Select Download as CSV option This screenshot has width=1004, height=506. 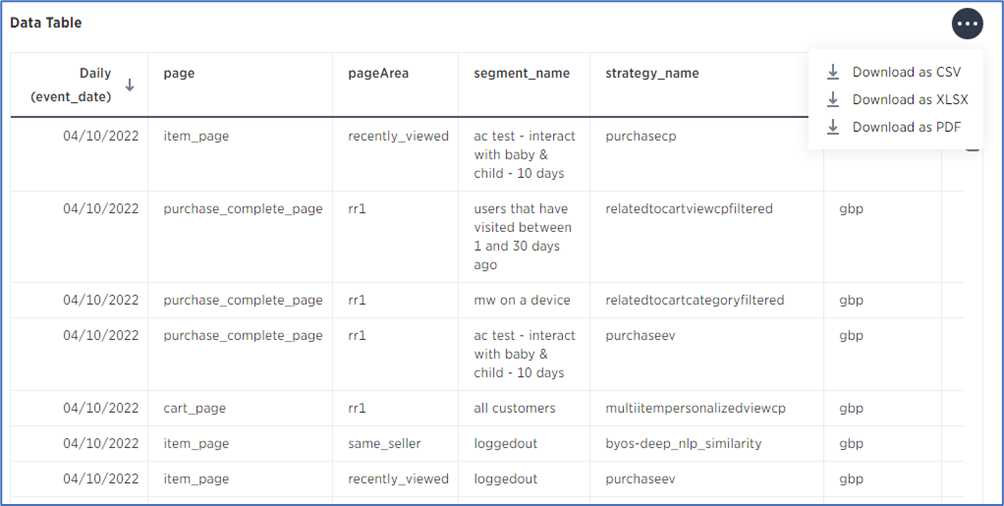click(895, 72)
